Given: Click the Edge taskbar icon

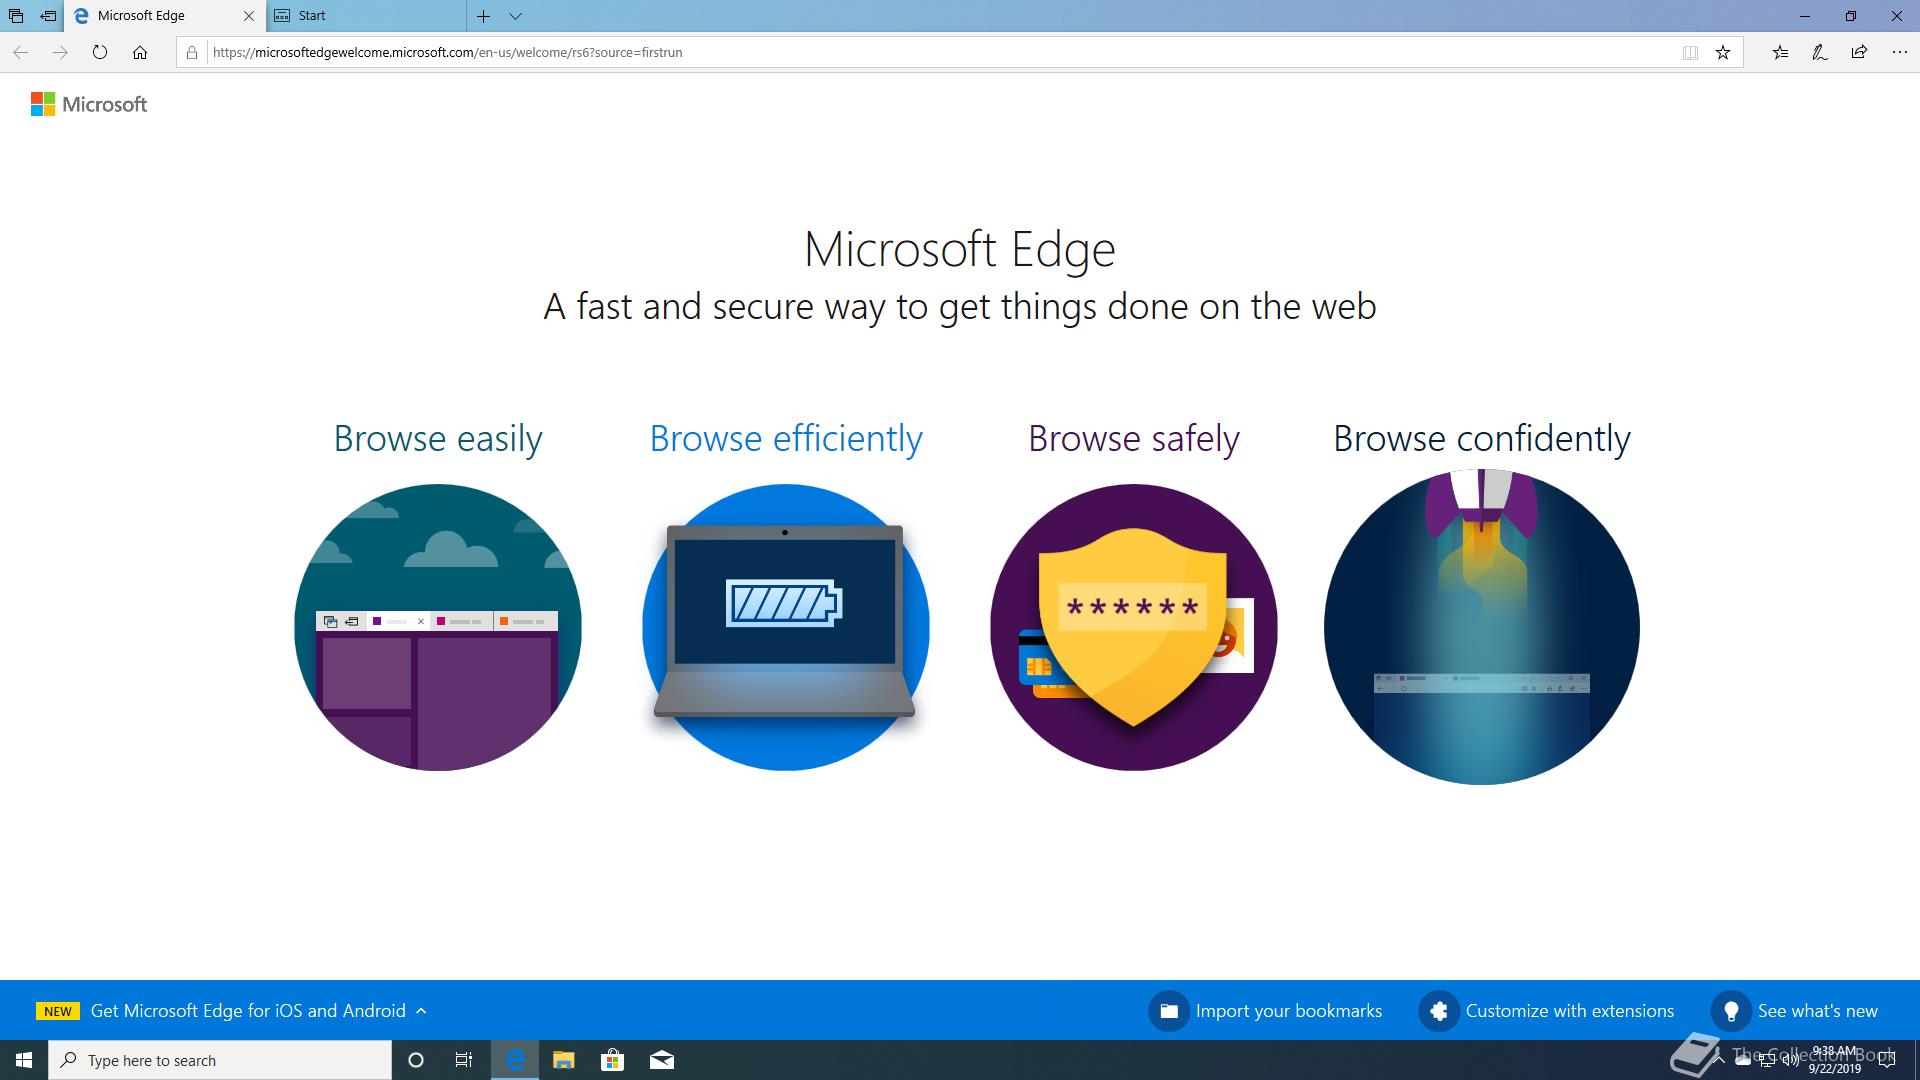Looking at the screenshot, I should (x=515, y=1060).
